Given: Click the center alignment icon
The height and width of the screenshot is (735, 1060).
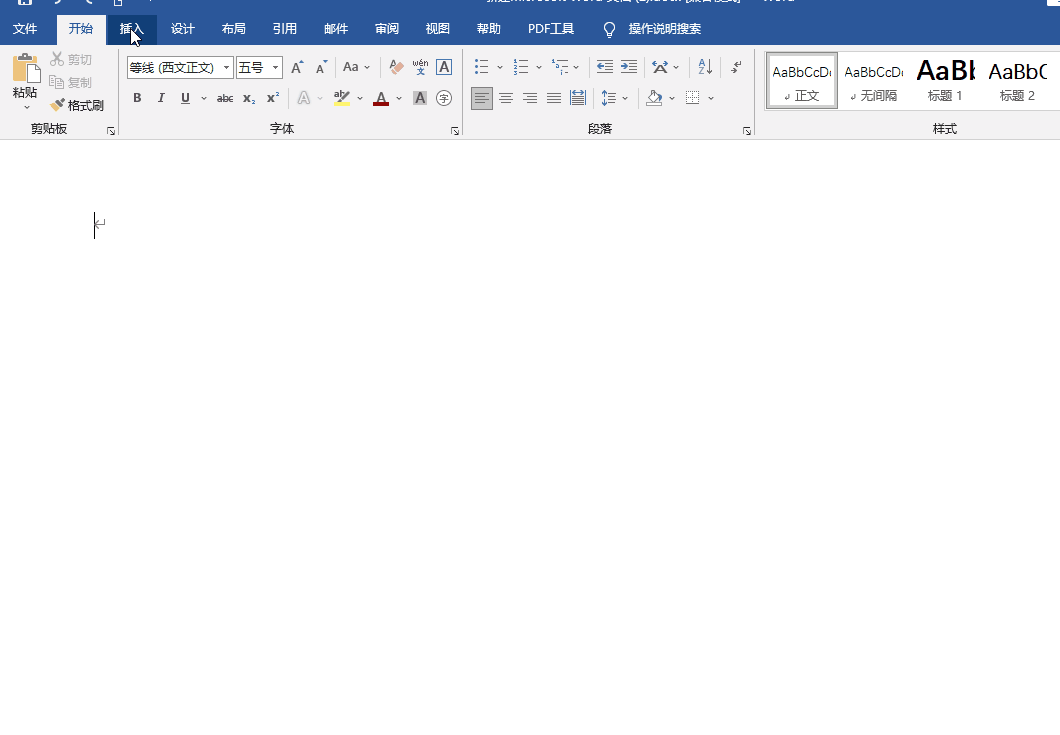Looking at the screenshot, I should click(506, 98).
